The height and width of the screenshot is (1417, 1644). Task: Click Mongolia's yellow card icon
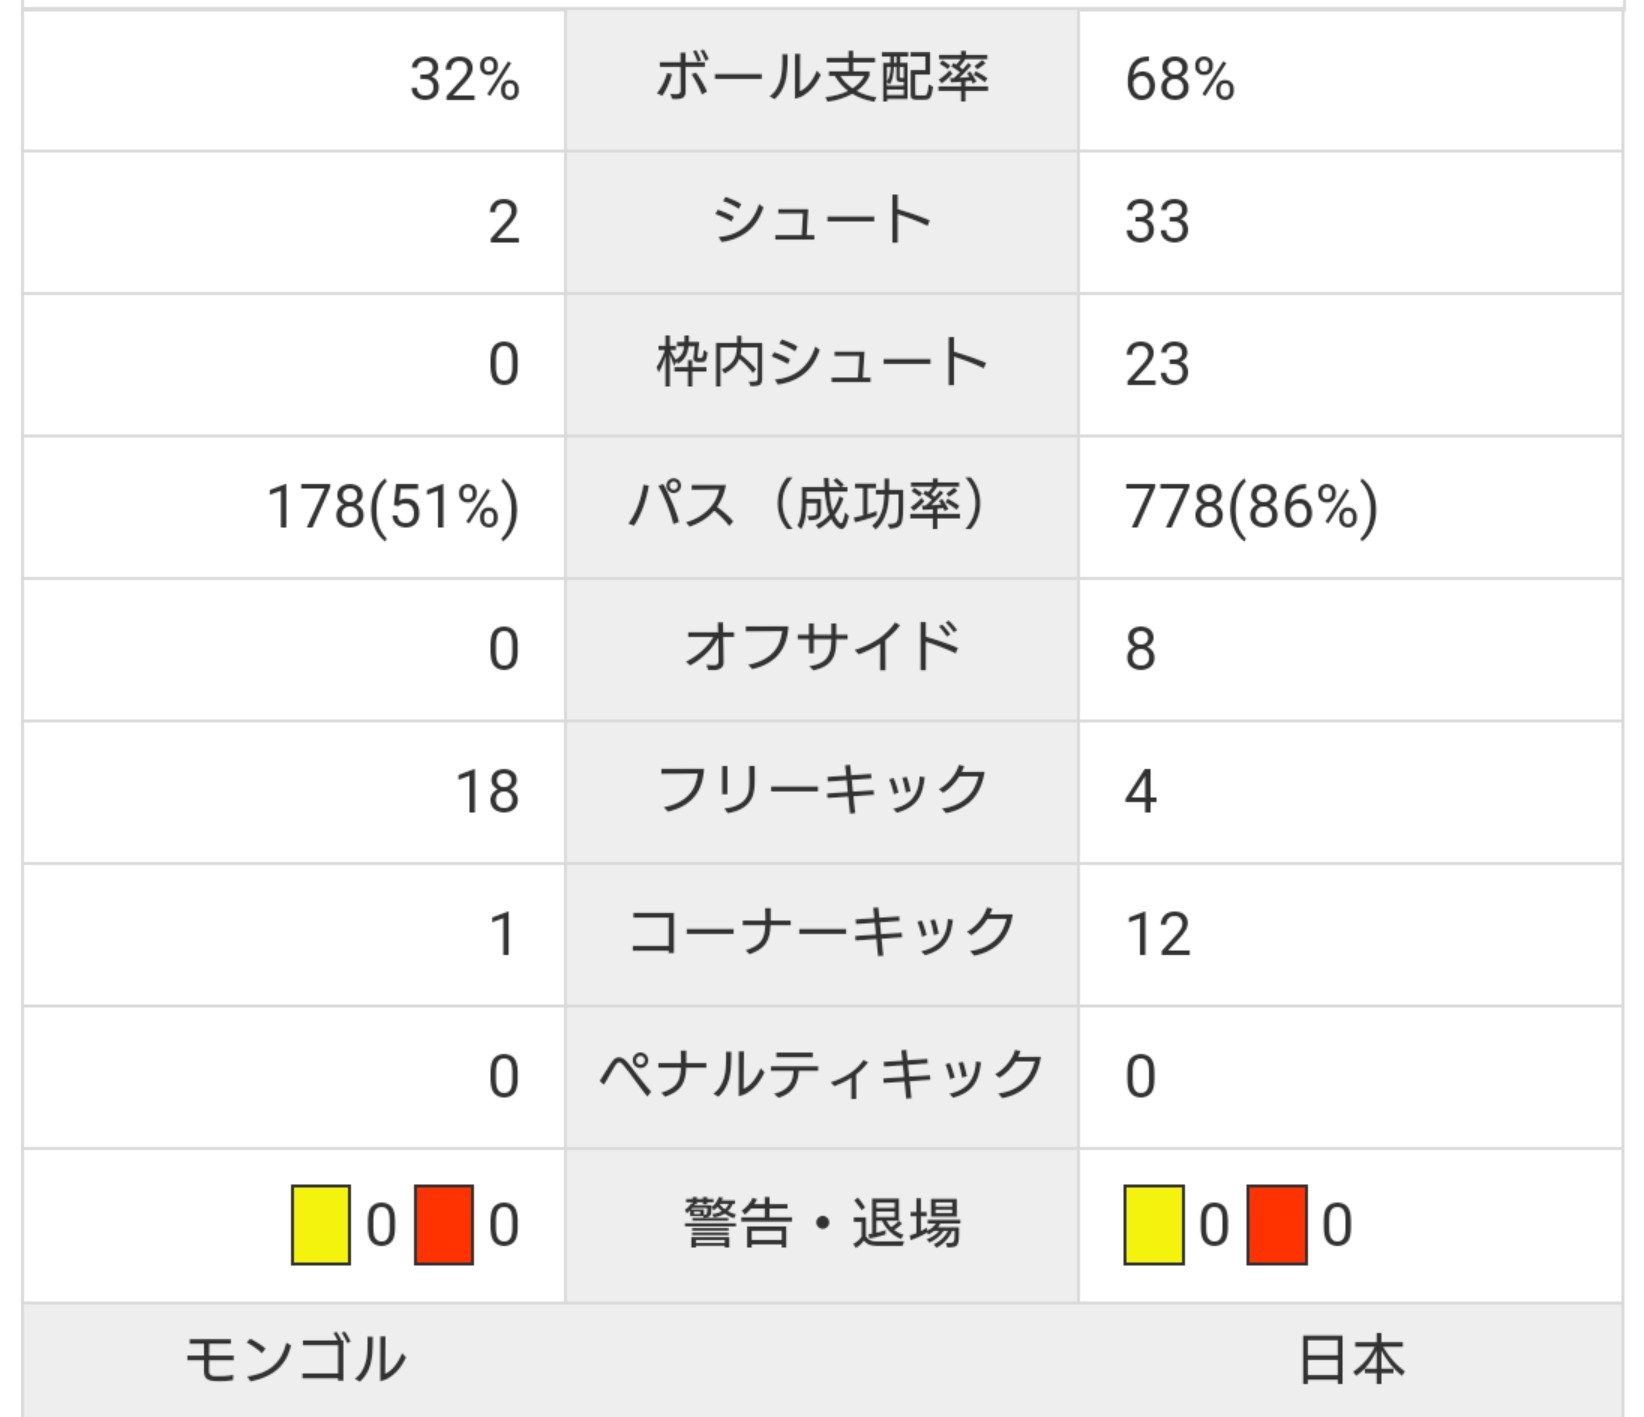pos(320,1225)
